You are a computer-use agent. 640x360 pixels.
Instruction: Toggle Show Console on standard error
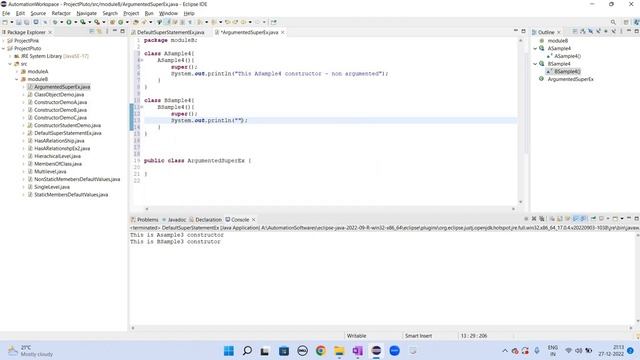[584, 219]
